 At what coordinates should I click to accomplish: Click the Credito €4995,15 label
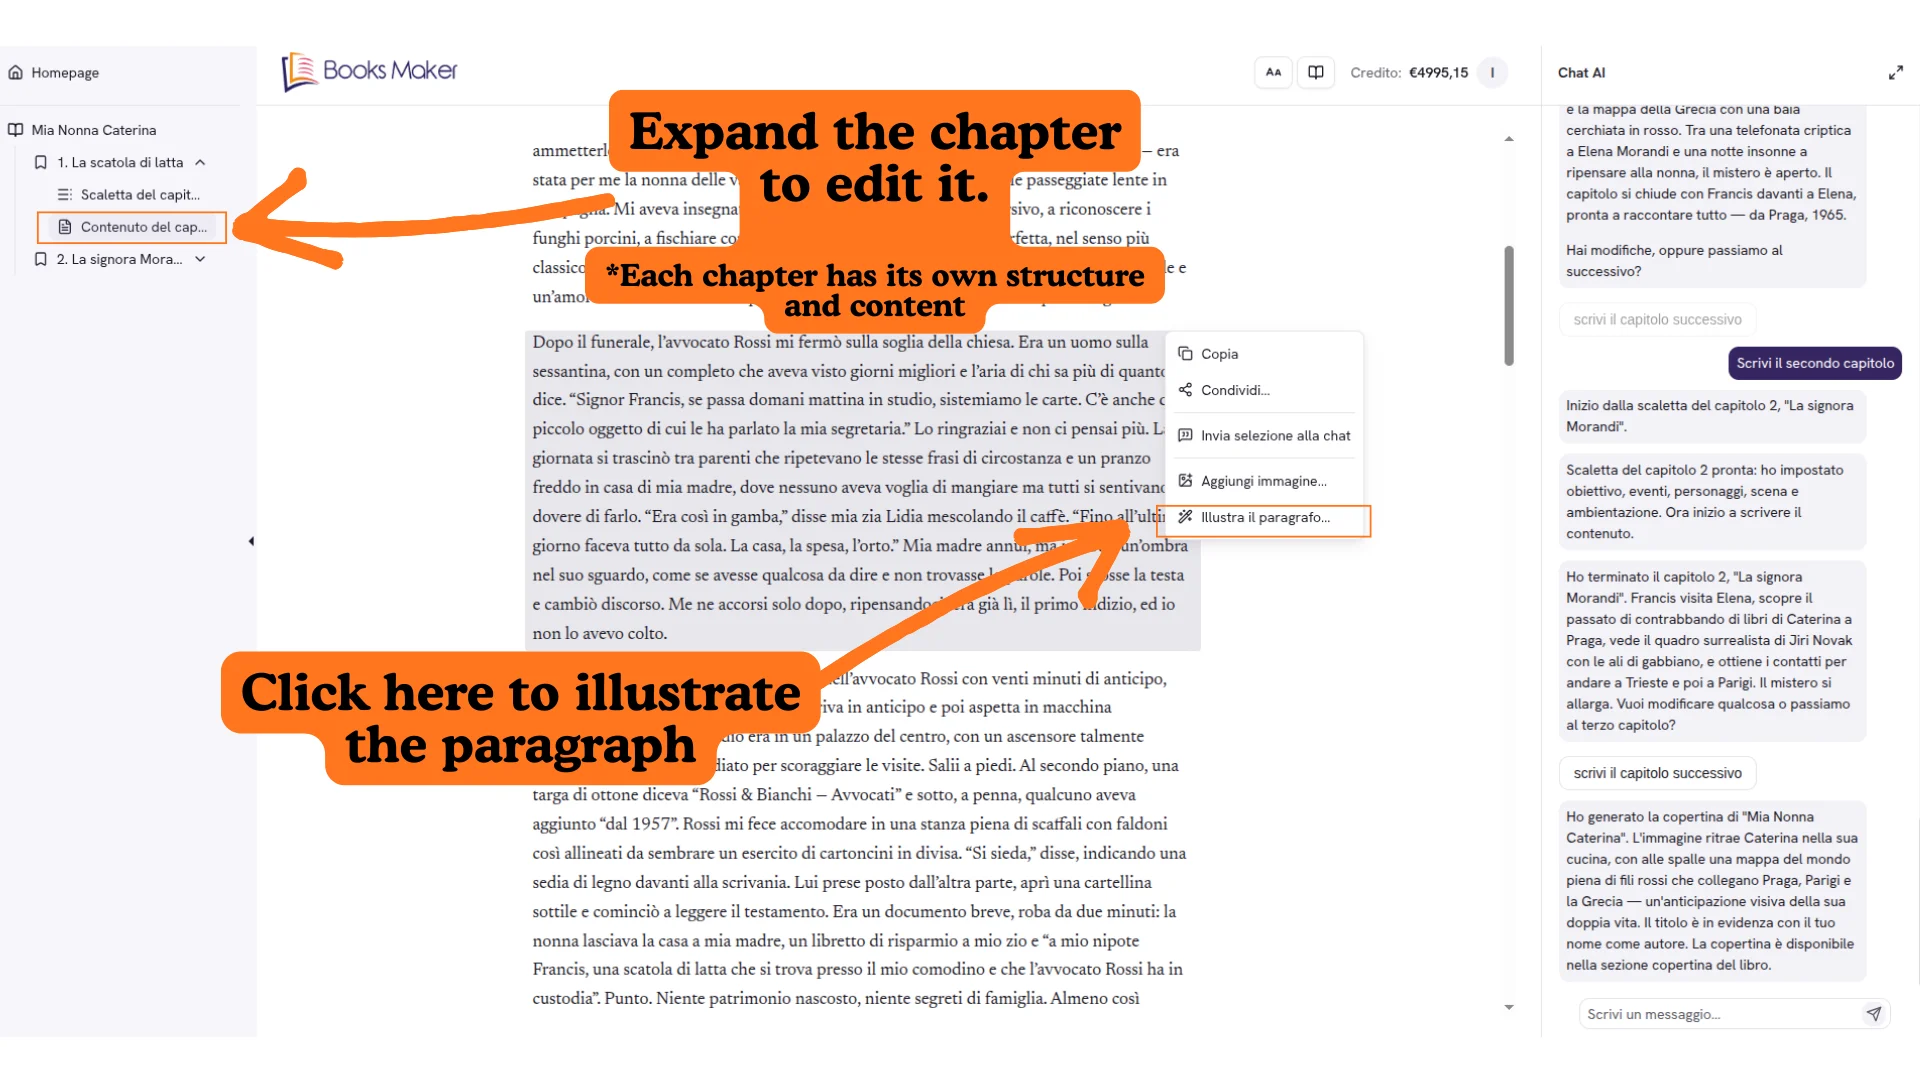click(x=1409, y=72)
